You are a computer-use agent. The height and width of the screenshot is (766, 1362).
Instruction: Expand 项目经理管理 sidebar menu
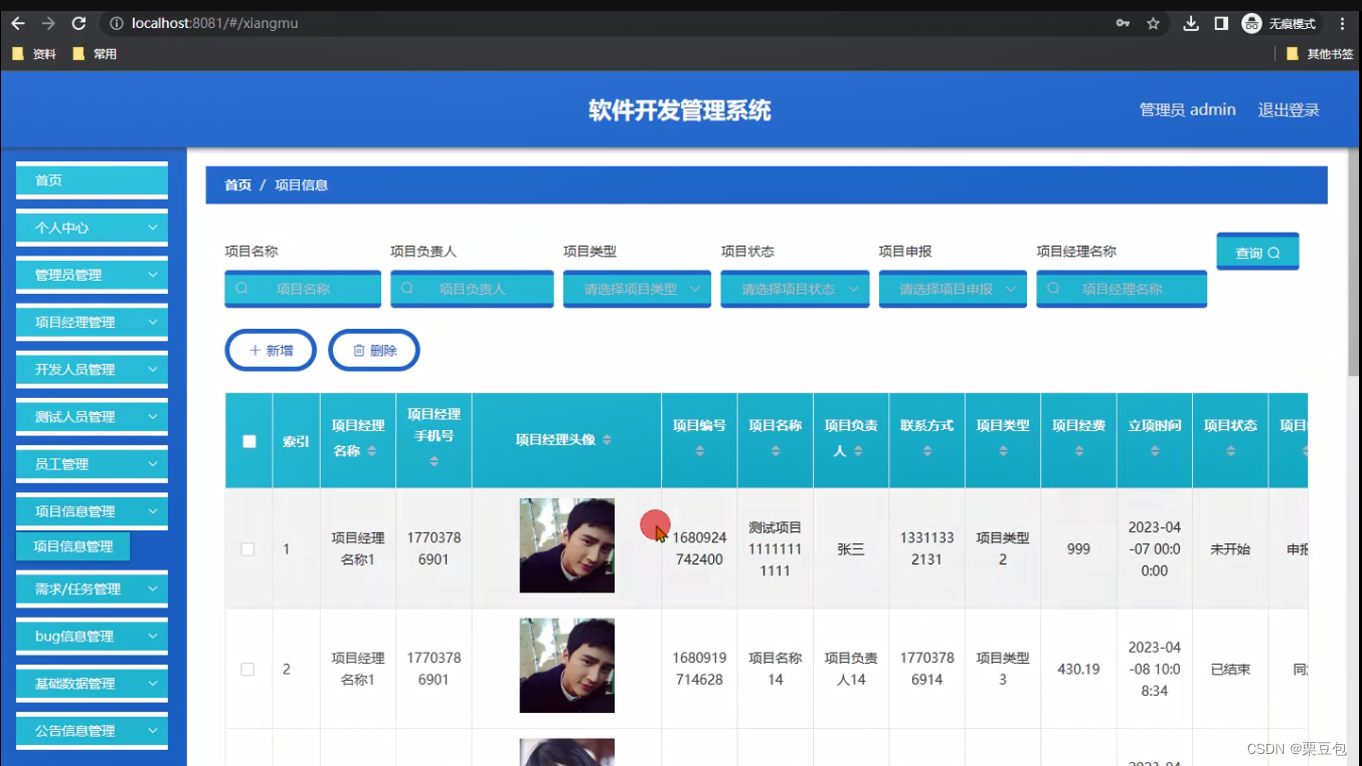coord(92,322)
